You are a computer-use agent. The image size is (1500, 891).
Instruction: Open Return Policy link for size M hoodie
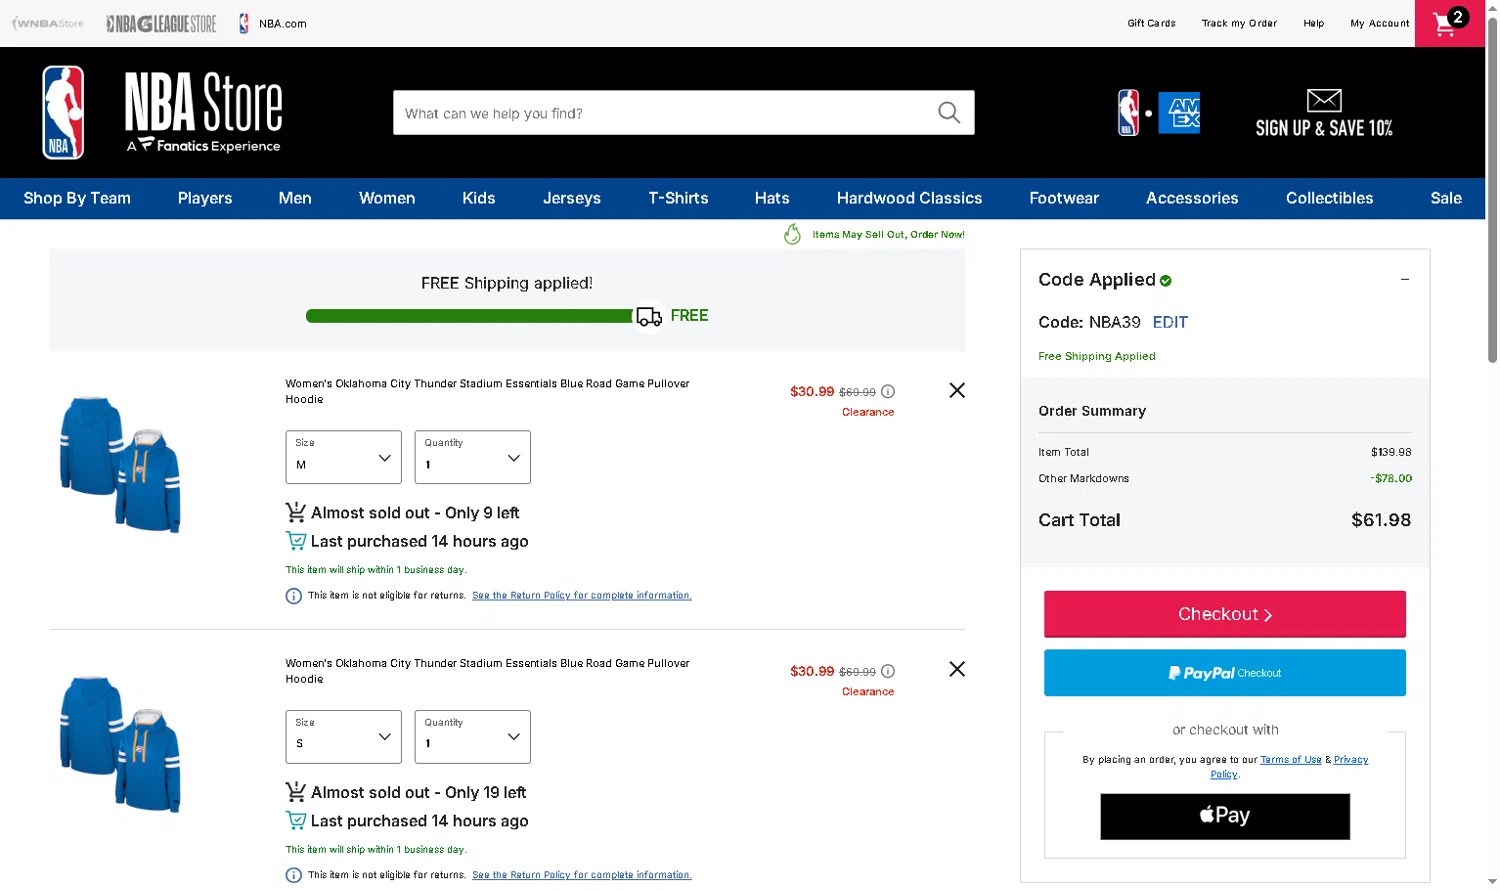tap(582, 596)
